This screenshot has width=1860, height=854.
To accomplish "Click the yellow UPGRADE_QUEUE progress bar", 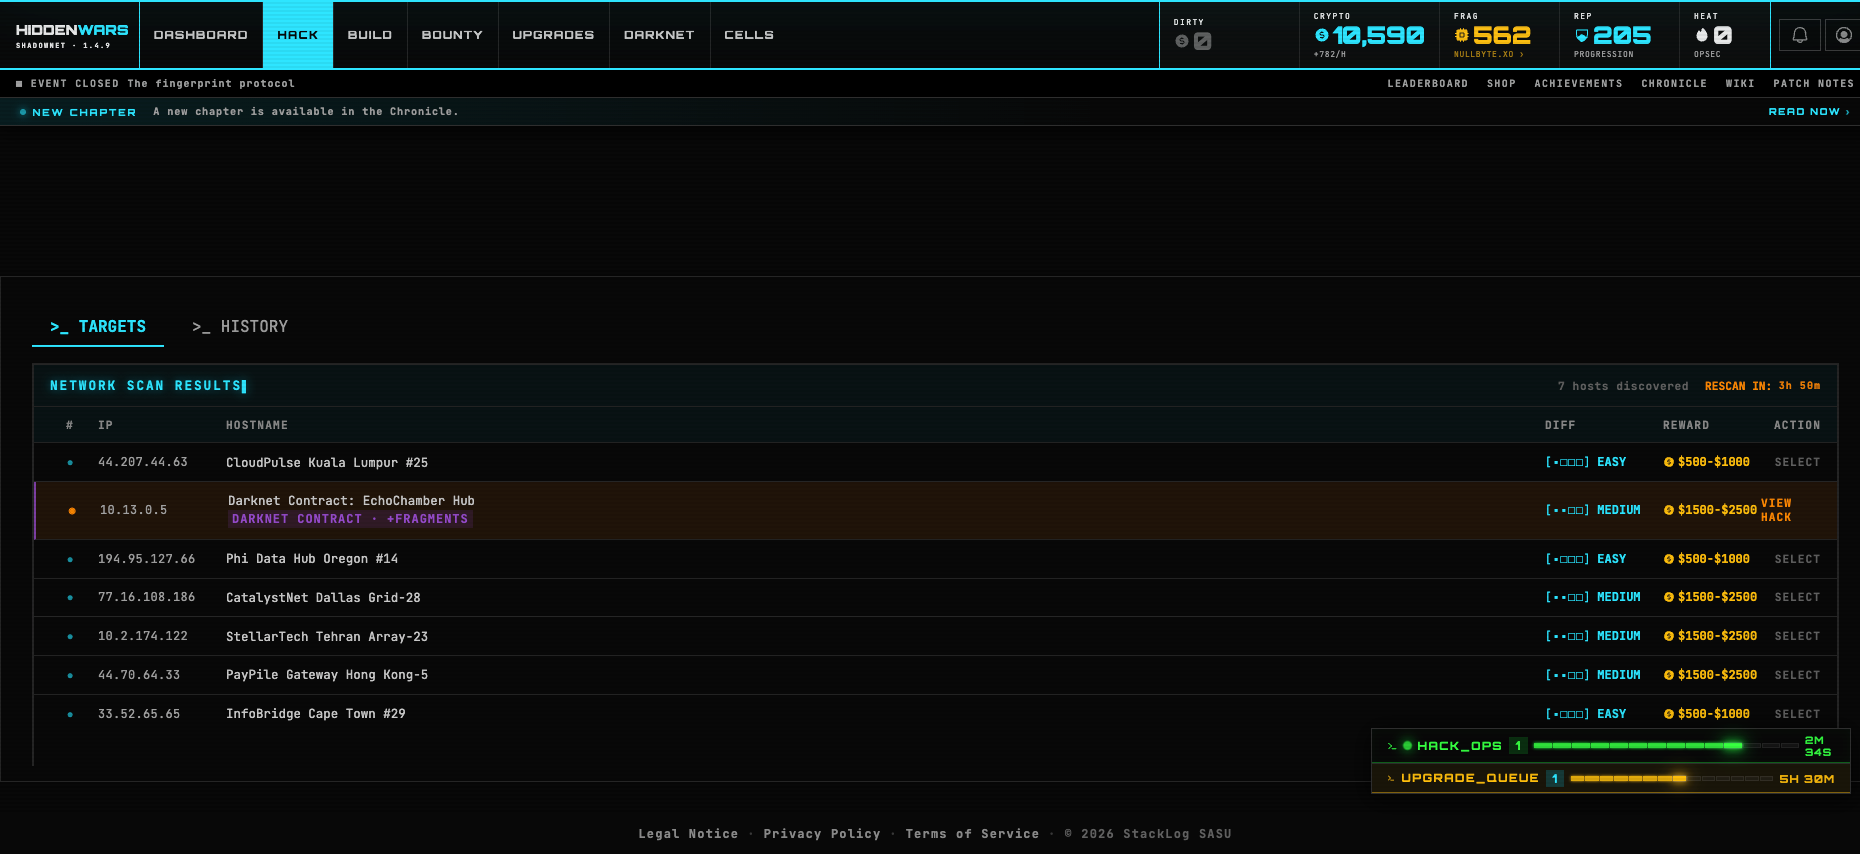I will pyautogui.click(x=1671, y=778).
